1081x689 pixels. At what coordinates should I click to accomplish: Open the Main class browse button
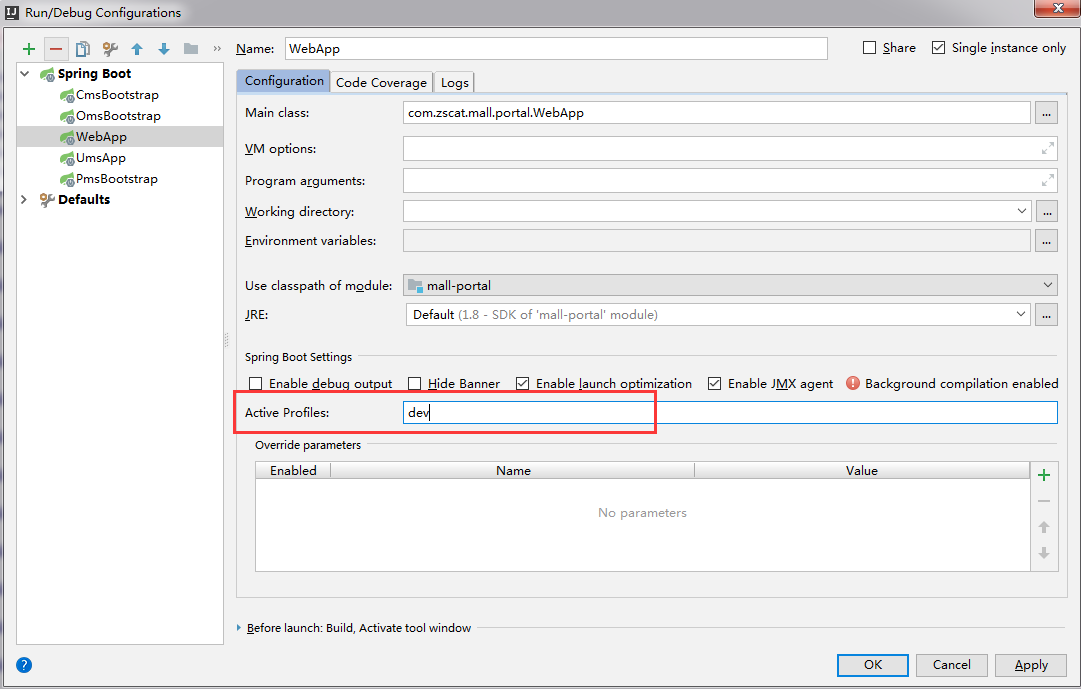(1045, 113)
